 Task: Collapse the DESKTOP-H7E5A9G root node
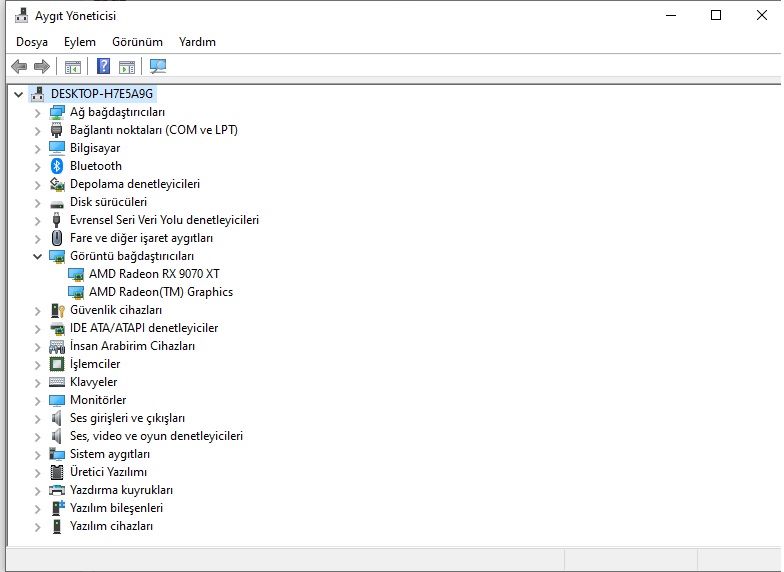click(19, 94)
